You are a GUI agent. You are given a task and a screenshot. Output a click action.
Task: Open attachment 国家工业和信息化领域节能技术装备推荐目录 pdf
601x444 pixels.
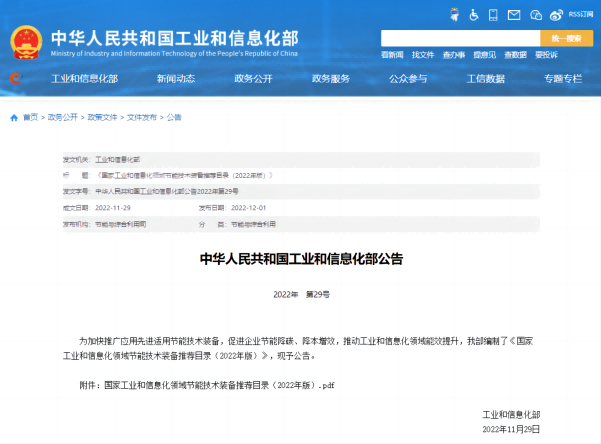(219, 385)
